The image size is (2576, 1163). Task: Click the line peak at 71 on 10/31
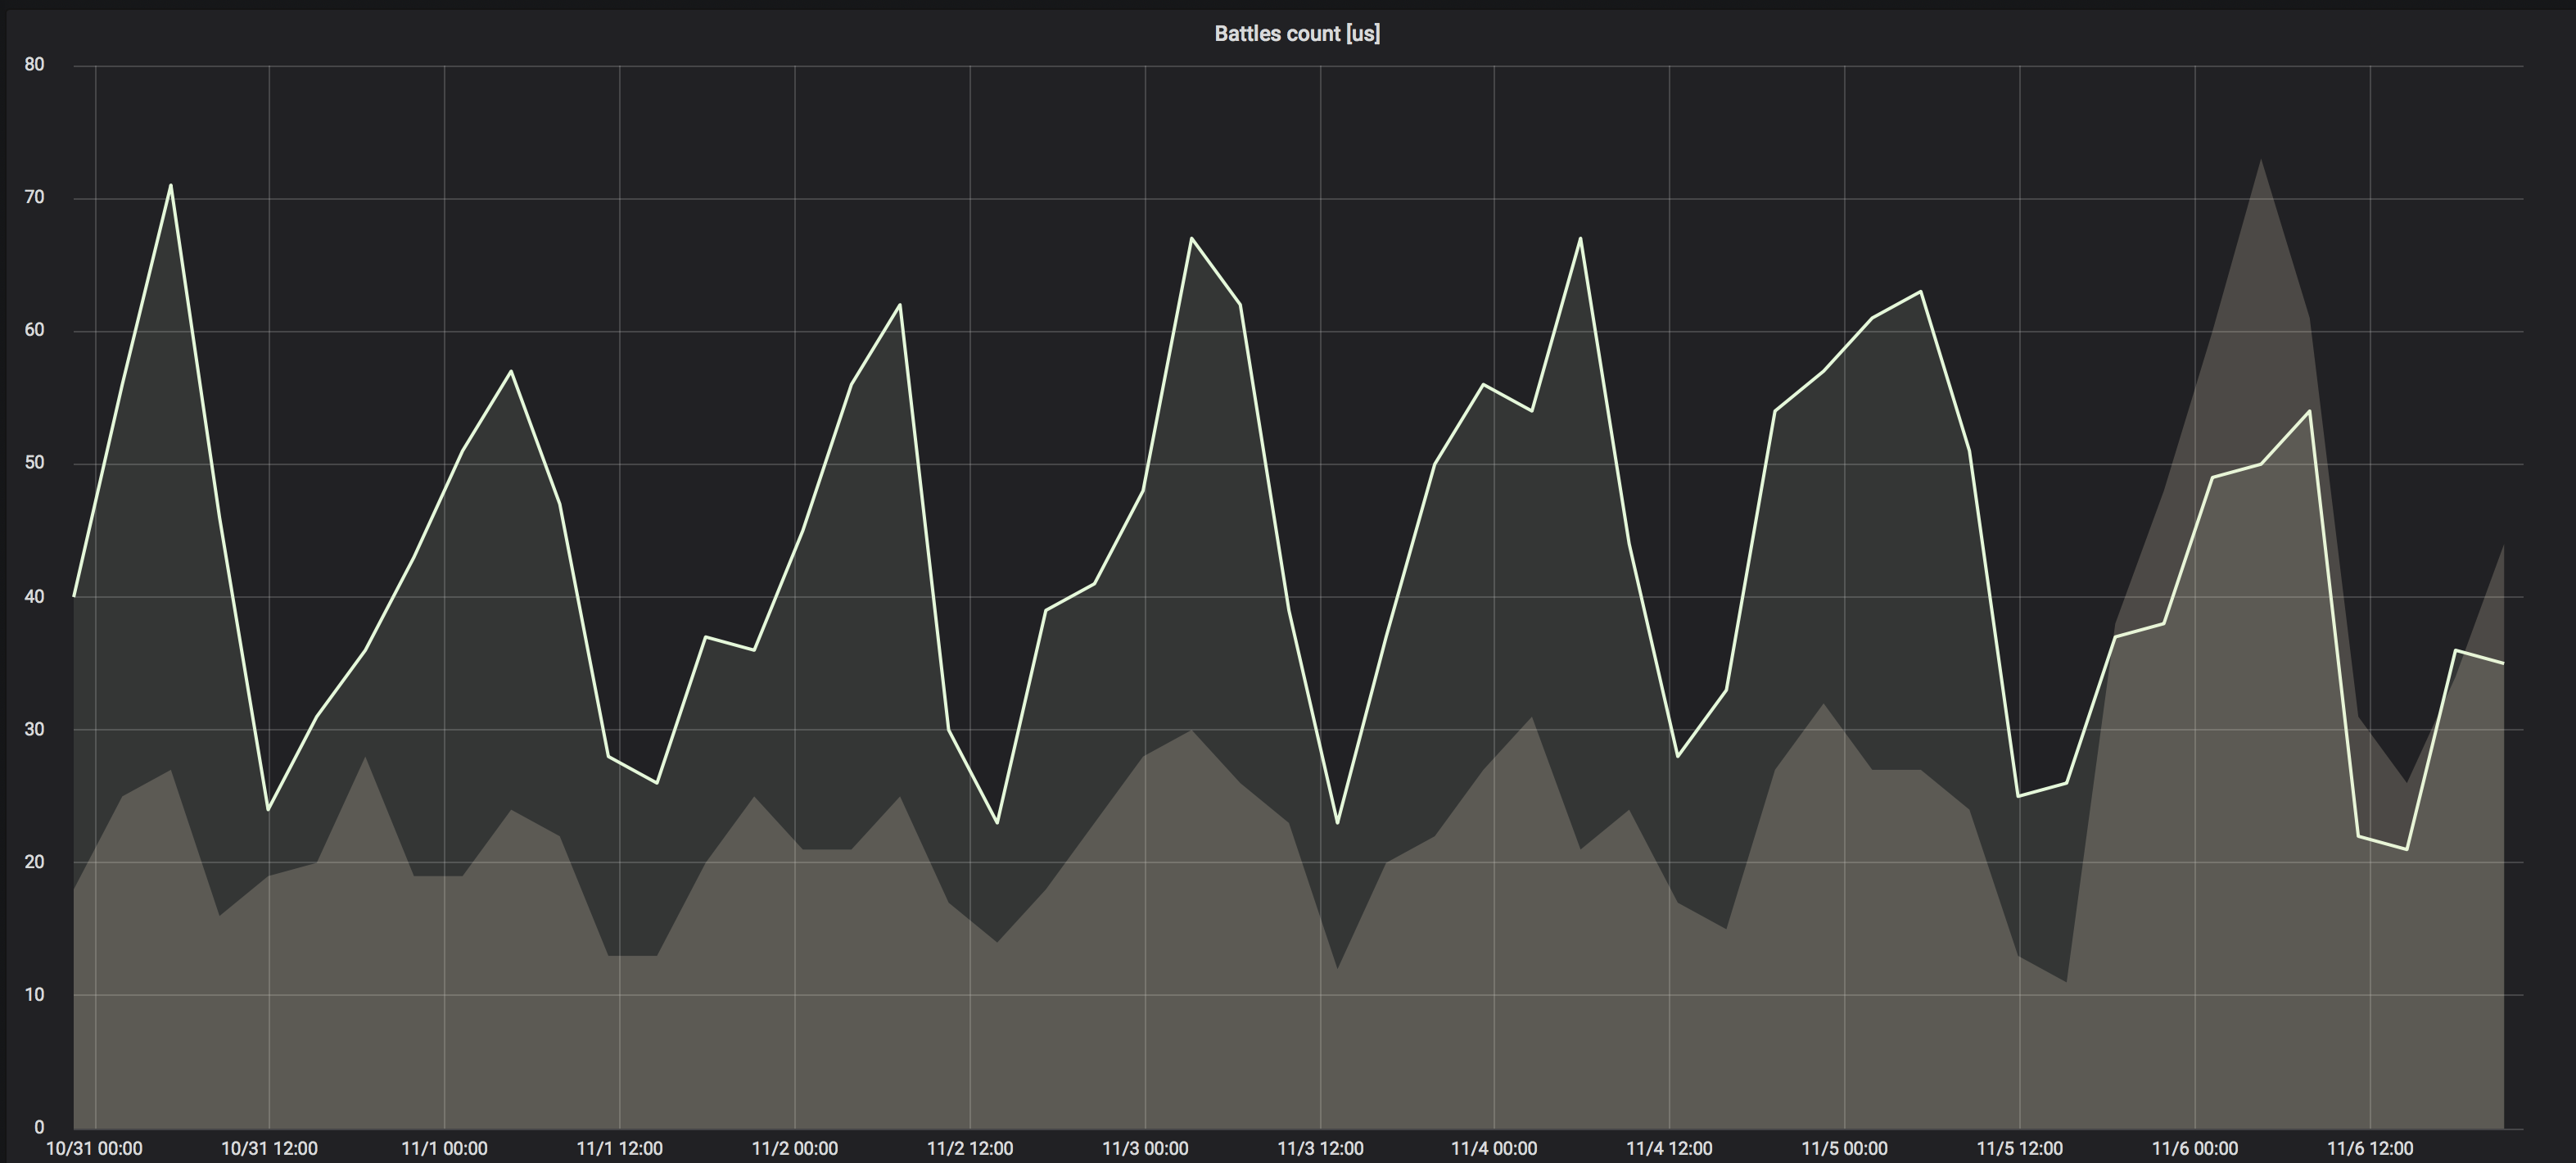pyautogui.click(x=171, y=185)
